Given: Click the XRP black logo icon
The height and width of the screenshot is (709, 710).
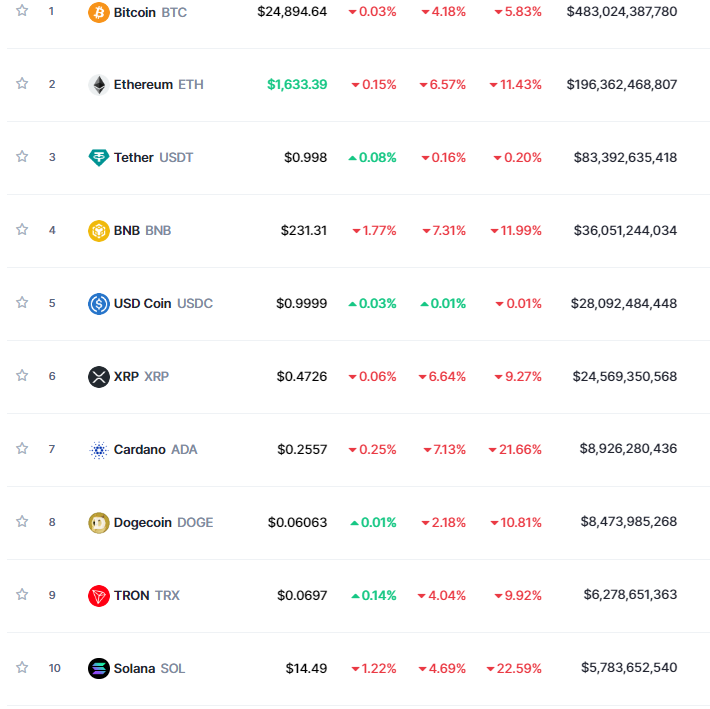Looking at the screenshot, I should pyautogui.click(x=98, y=377).
